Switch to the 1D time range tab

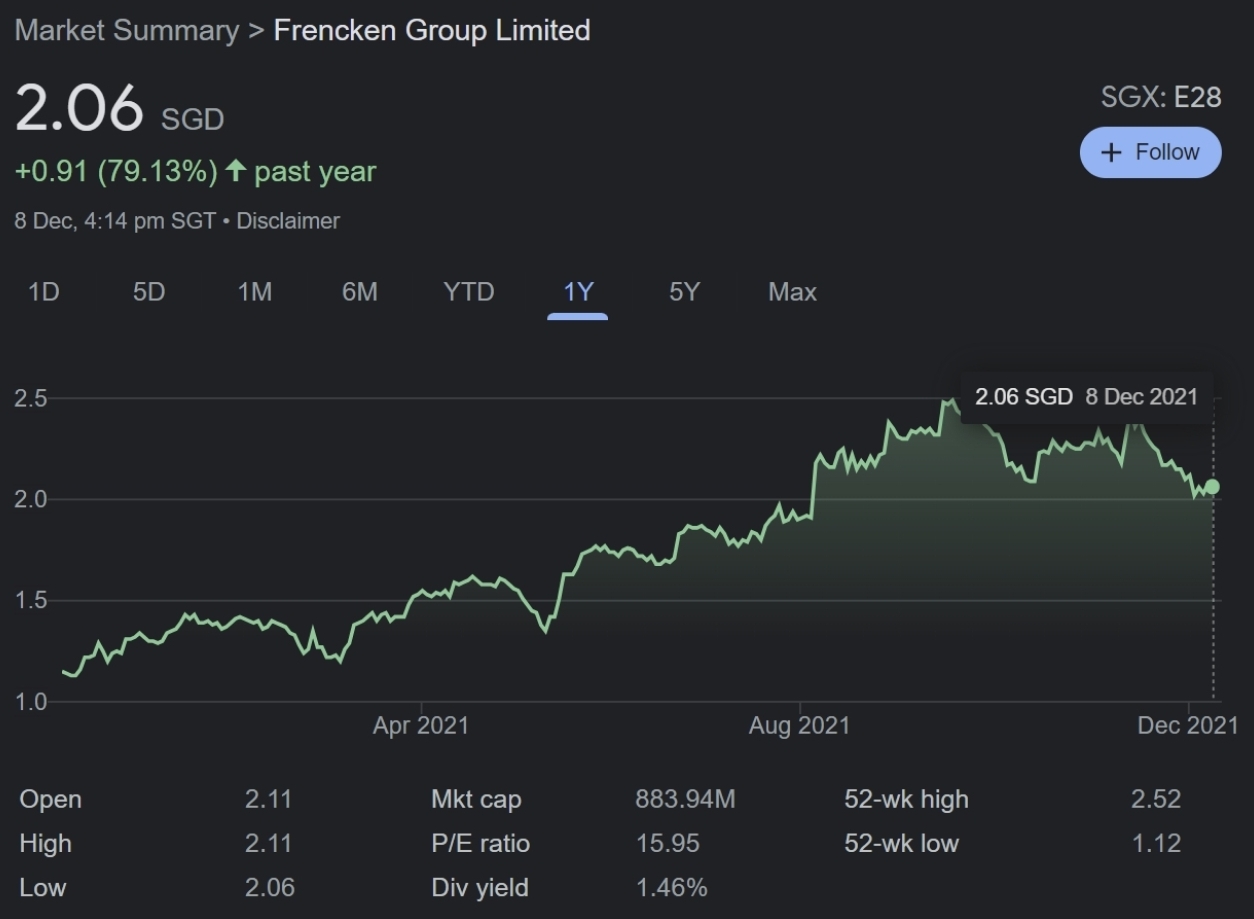(43, 292)
